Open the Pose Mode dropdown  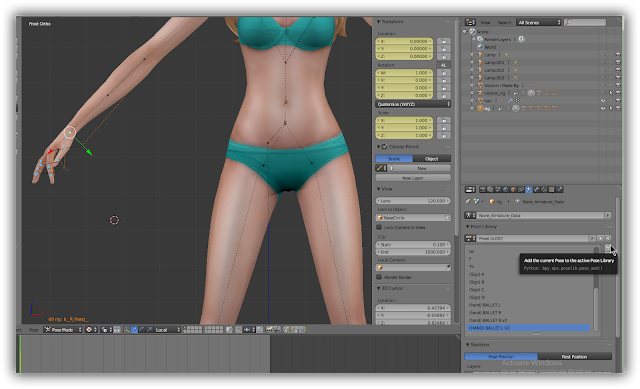pyautogui.click(x=63, y=329)
